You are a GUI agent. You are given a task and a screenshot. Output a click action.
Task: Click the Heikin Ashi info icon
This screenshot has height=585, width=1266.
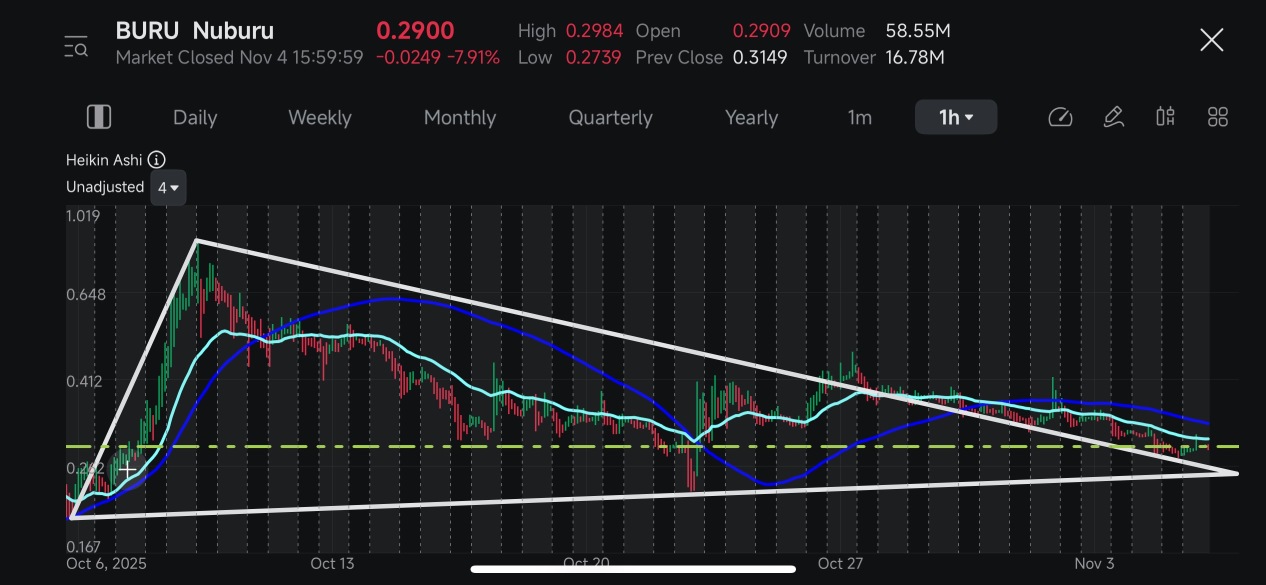tap(157, 160)
